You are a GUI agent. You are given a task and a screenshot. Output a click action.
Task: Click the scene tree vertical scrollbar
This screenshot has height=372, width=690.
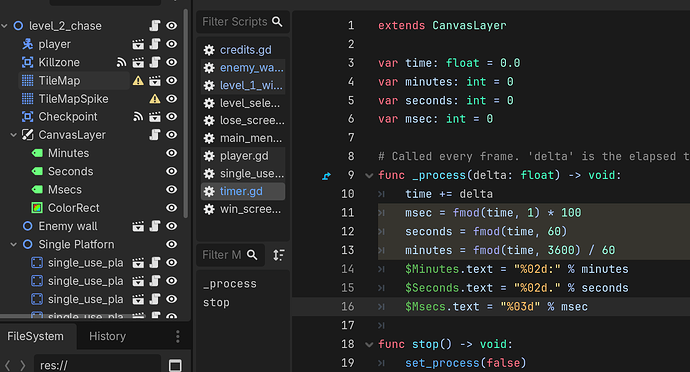click(x=186, y=114)
